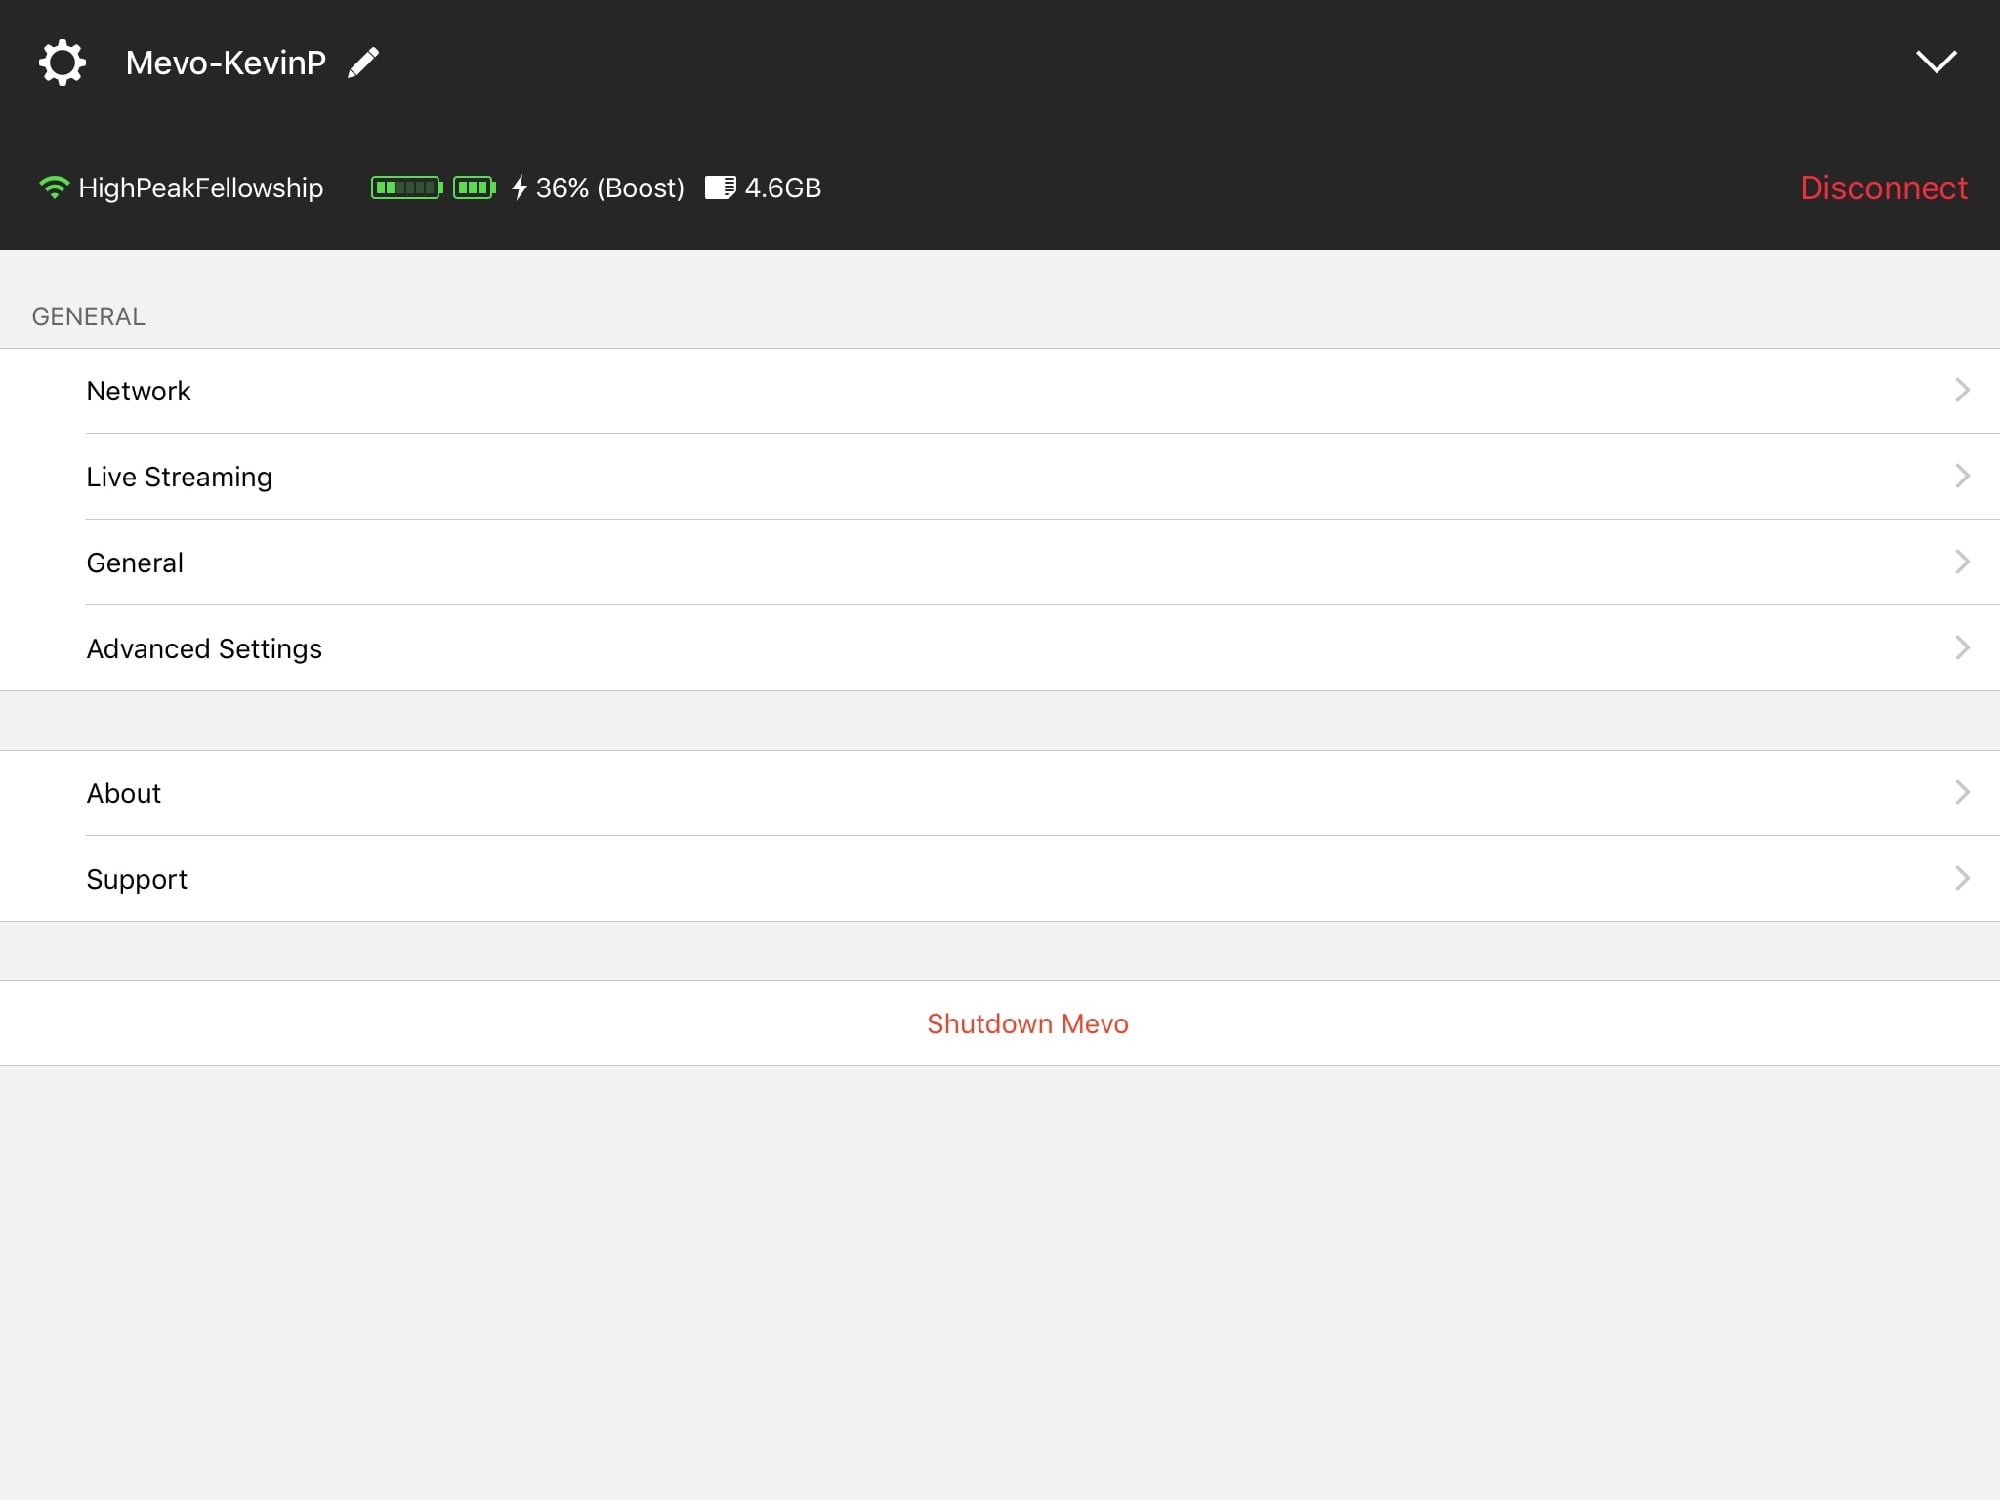The image size is (2000, 1500).
Task: Open the About page
Action: pos(1000,793)
